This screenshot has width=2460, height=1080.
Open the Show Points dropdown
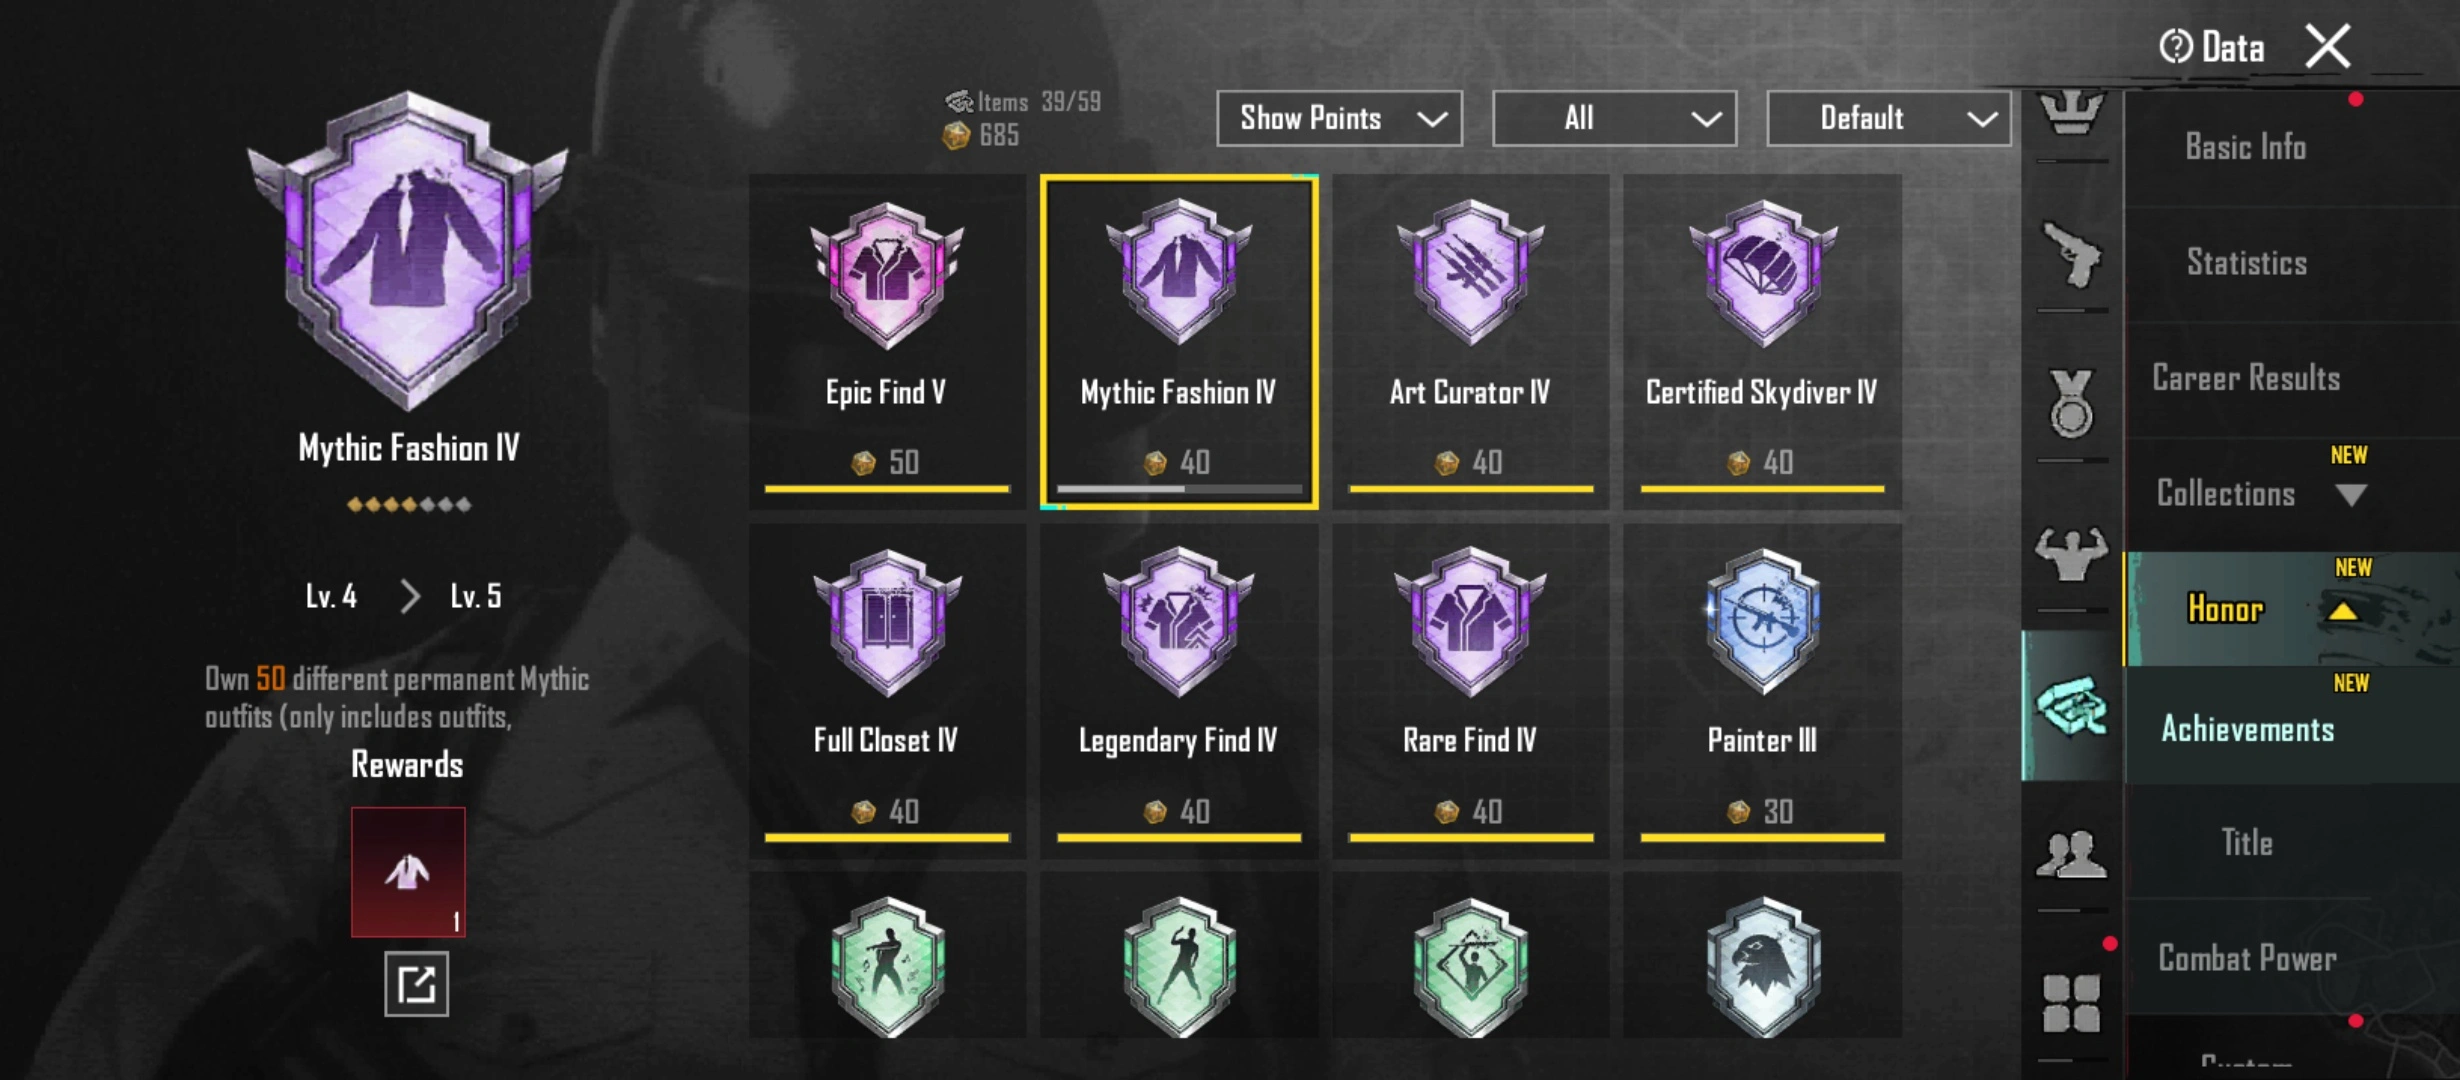tap(1339, 118)
